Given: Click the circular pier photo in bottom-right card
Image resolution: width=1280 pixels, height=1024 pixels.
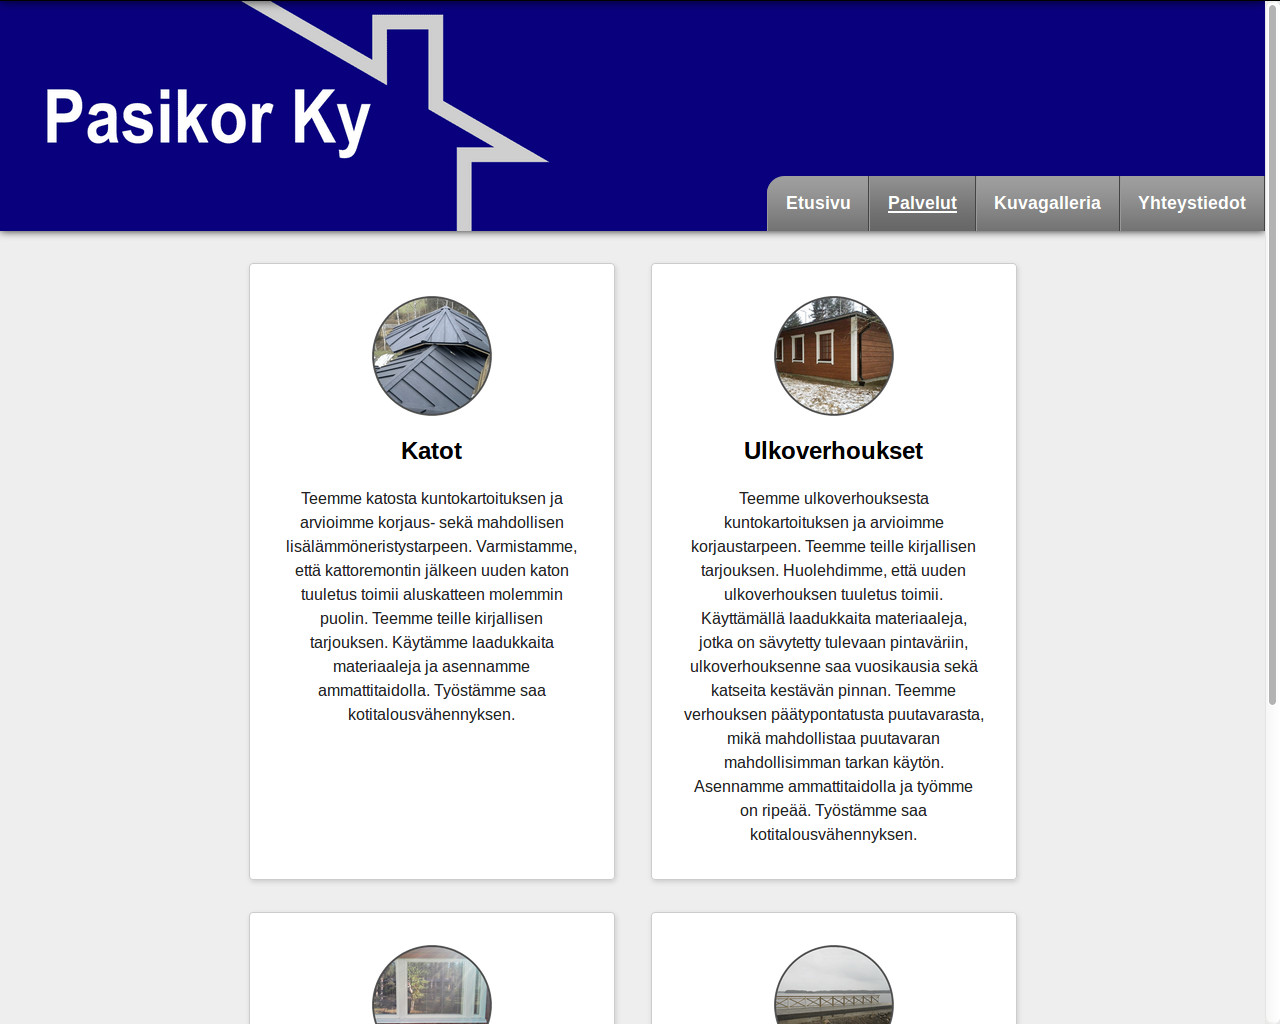Looking at the screenshot, I should [x=834, y=985].
